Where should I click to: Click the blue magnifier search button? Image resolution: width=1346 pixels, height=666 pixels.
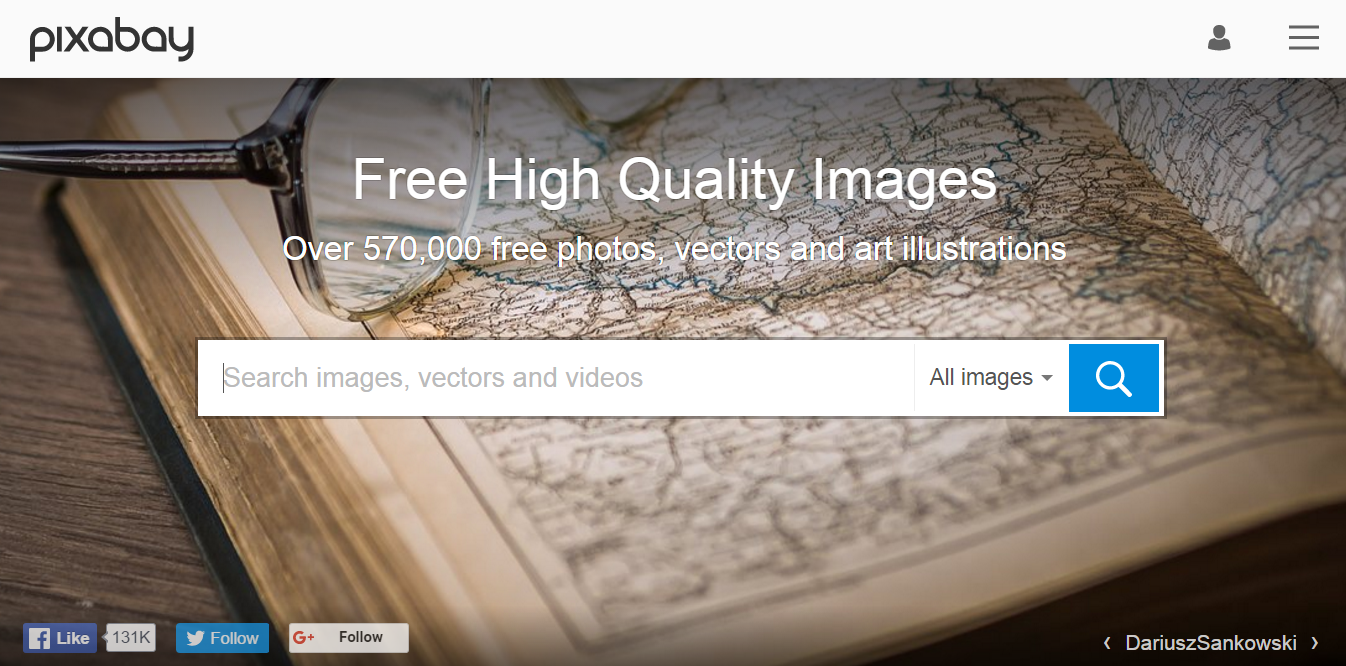point(1114,378)
